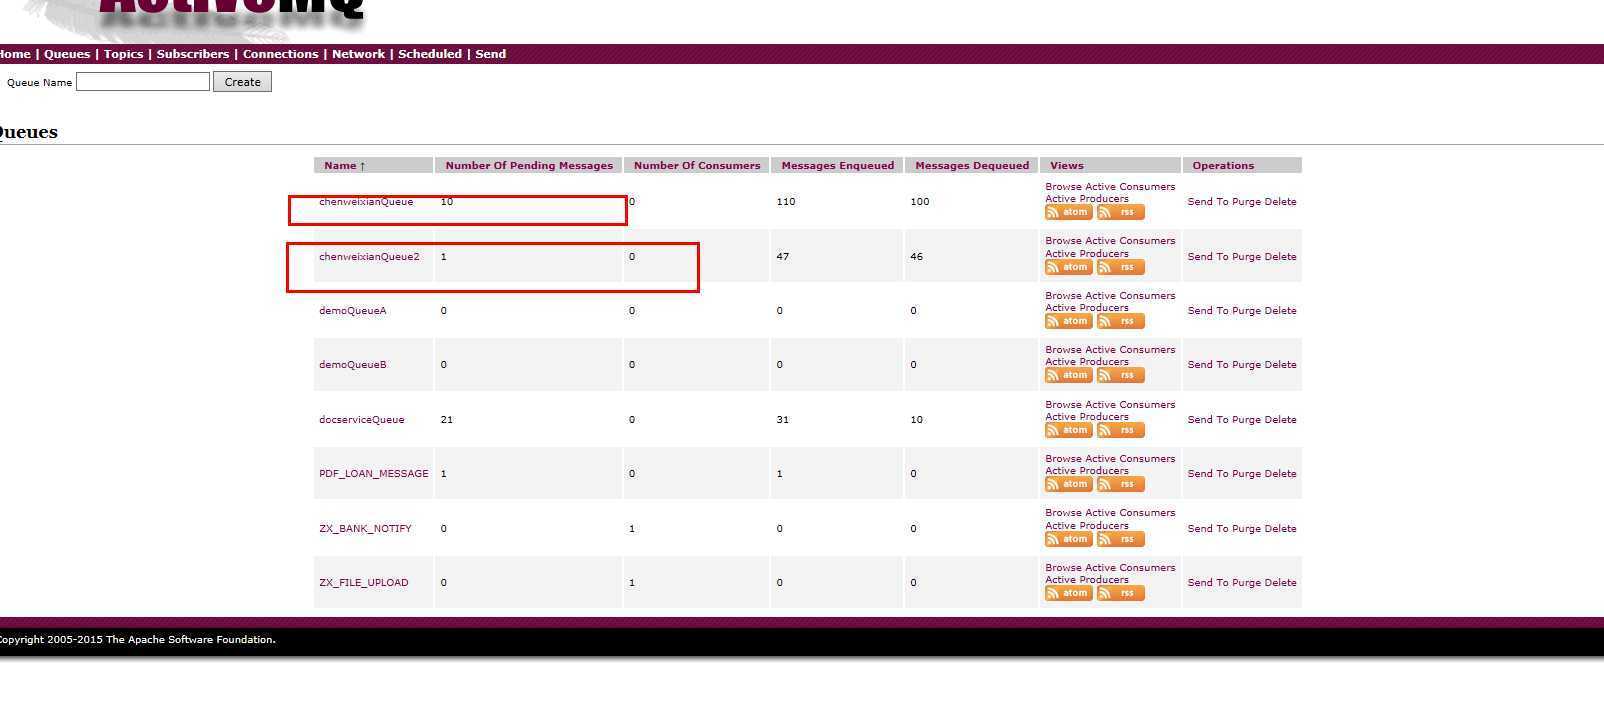
Task: Sort by Number Of Pending Messages header
Action: pyautogui.click(x=529, y=166)
